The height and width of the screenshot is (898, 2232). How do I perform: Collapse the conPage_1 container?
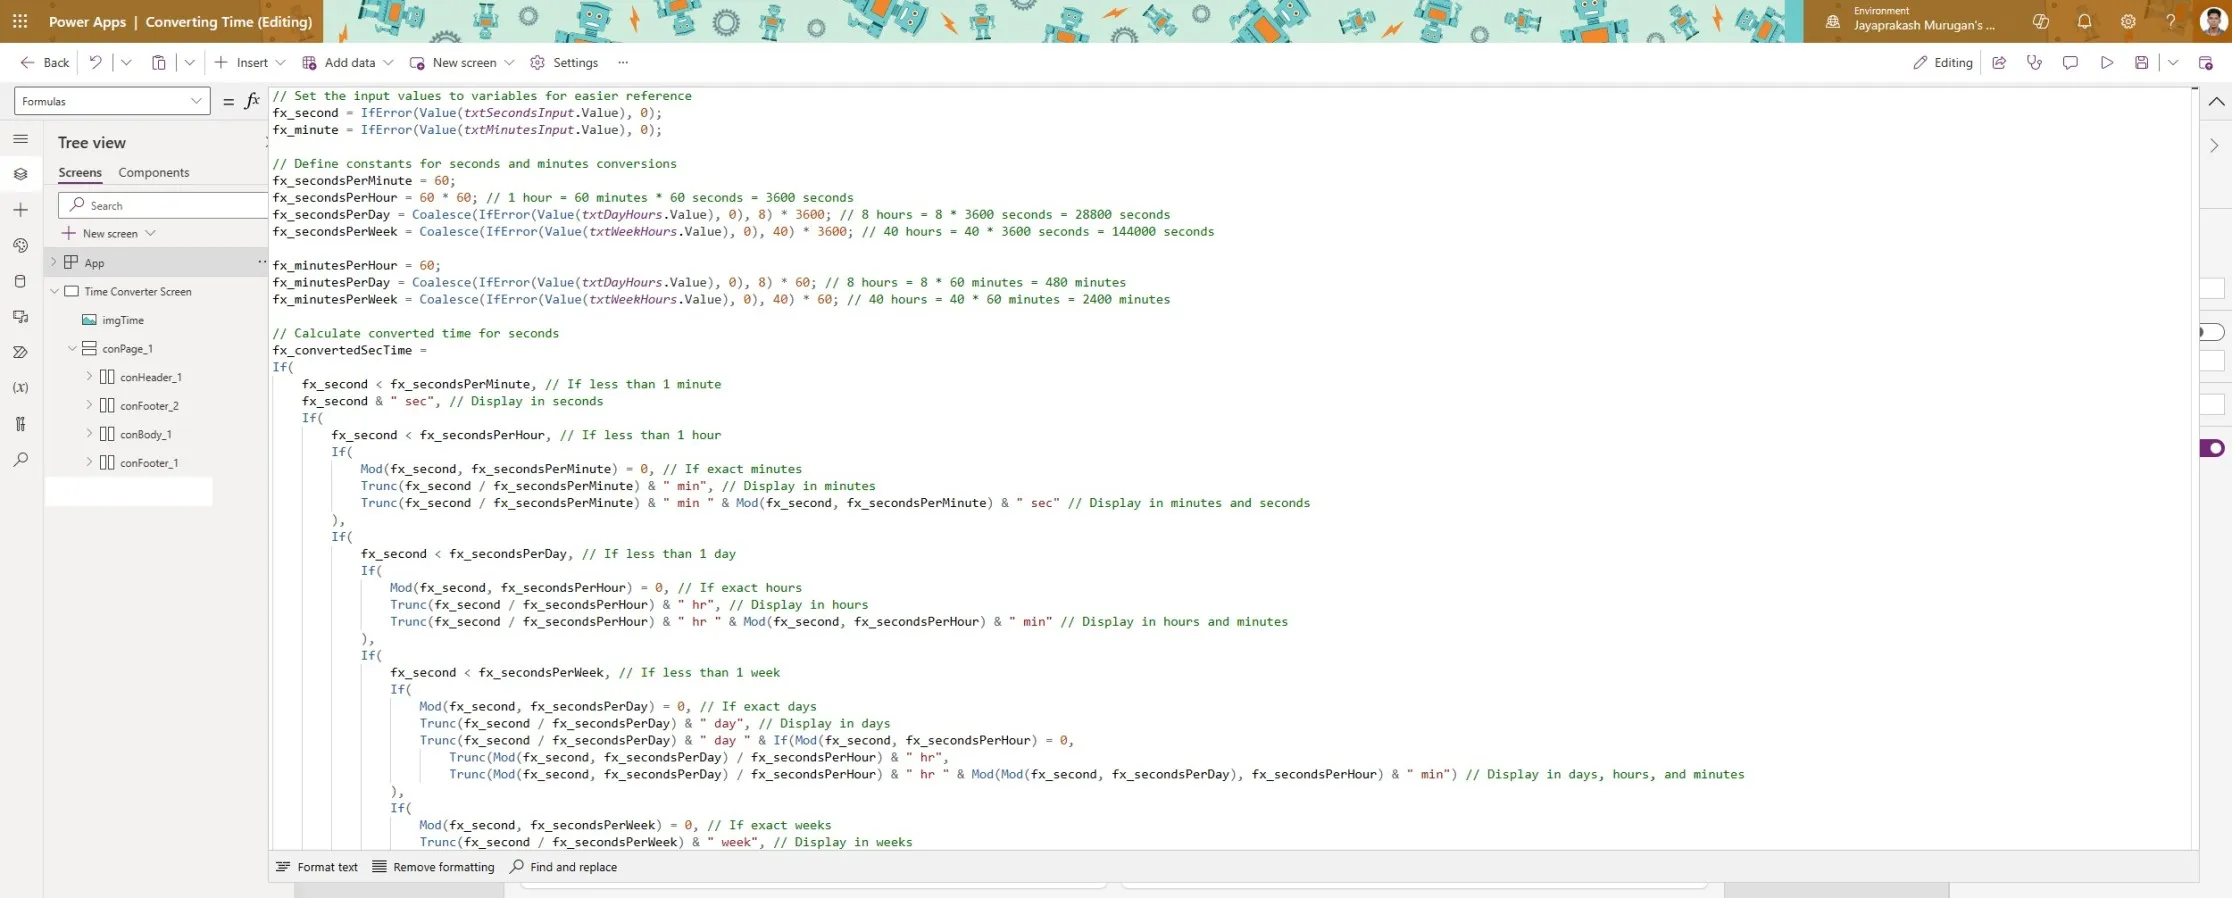[x=72, y=348]
